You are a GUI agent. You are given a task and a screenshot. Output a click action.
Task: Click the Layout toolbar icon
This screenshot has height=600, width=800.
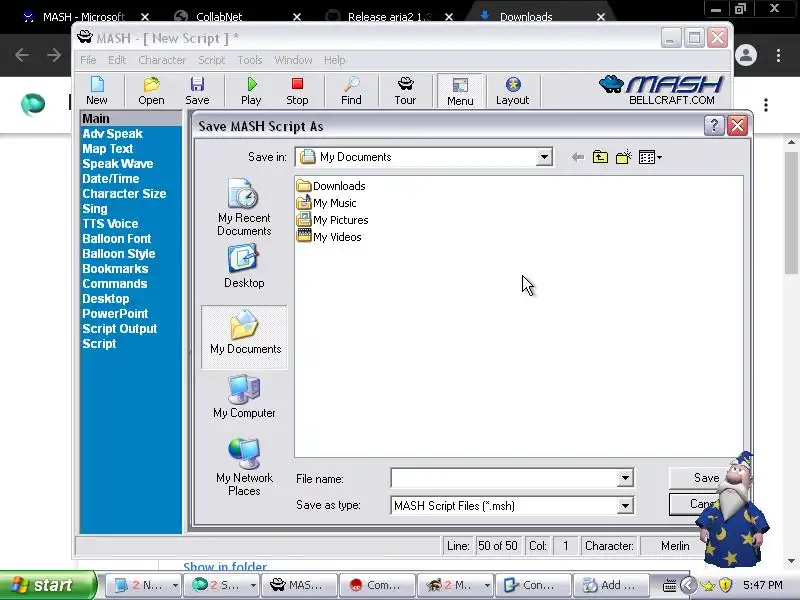click(513, 90)
